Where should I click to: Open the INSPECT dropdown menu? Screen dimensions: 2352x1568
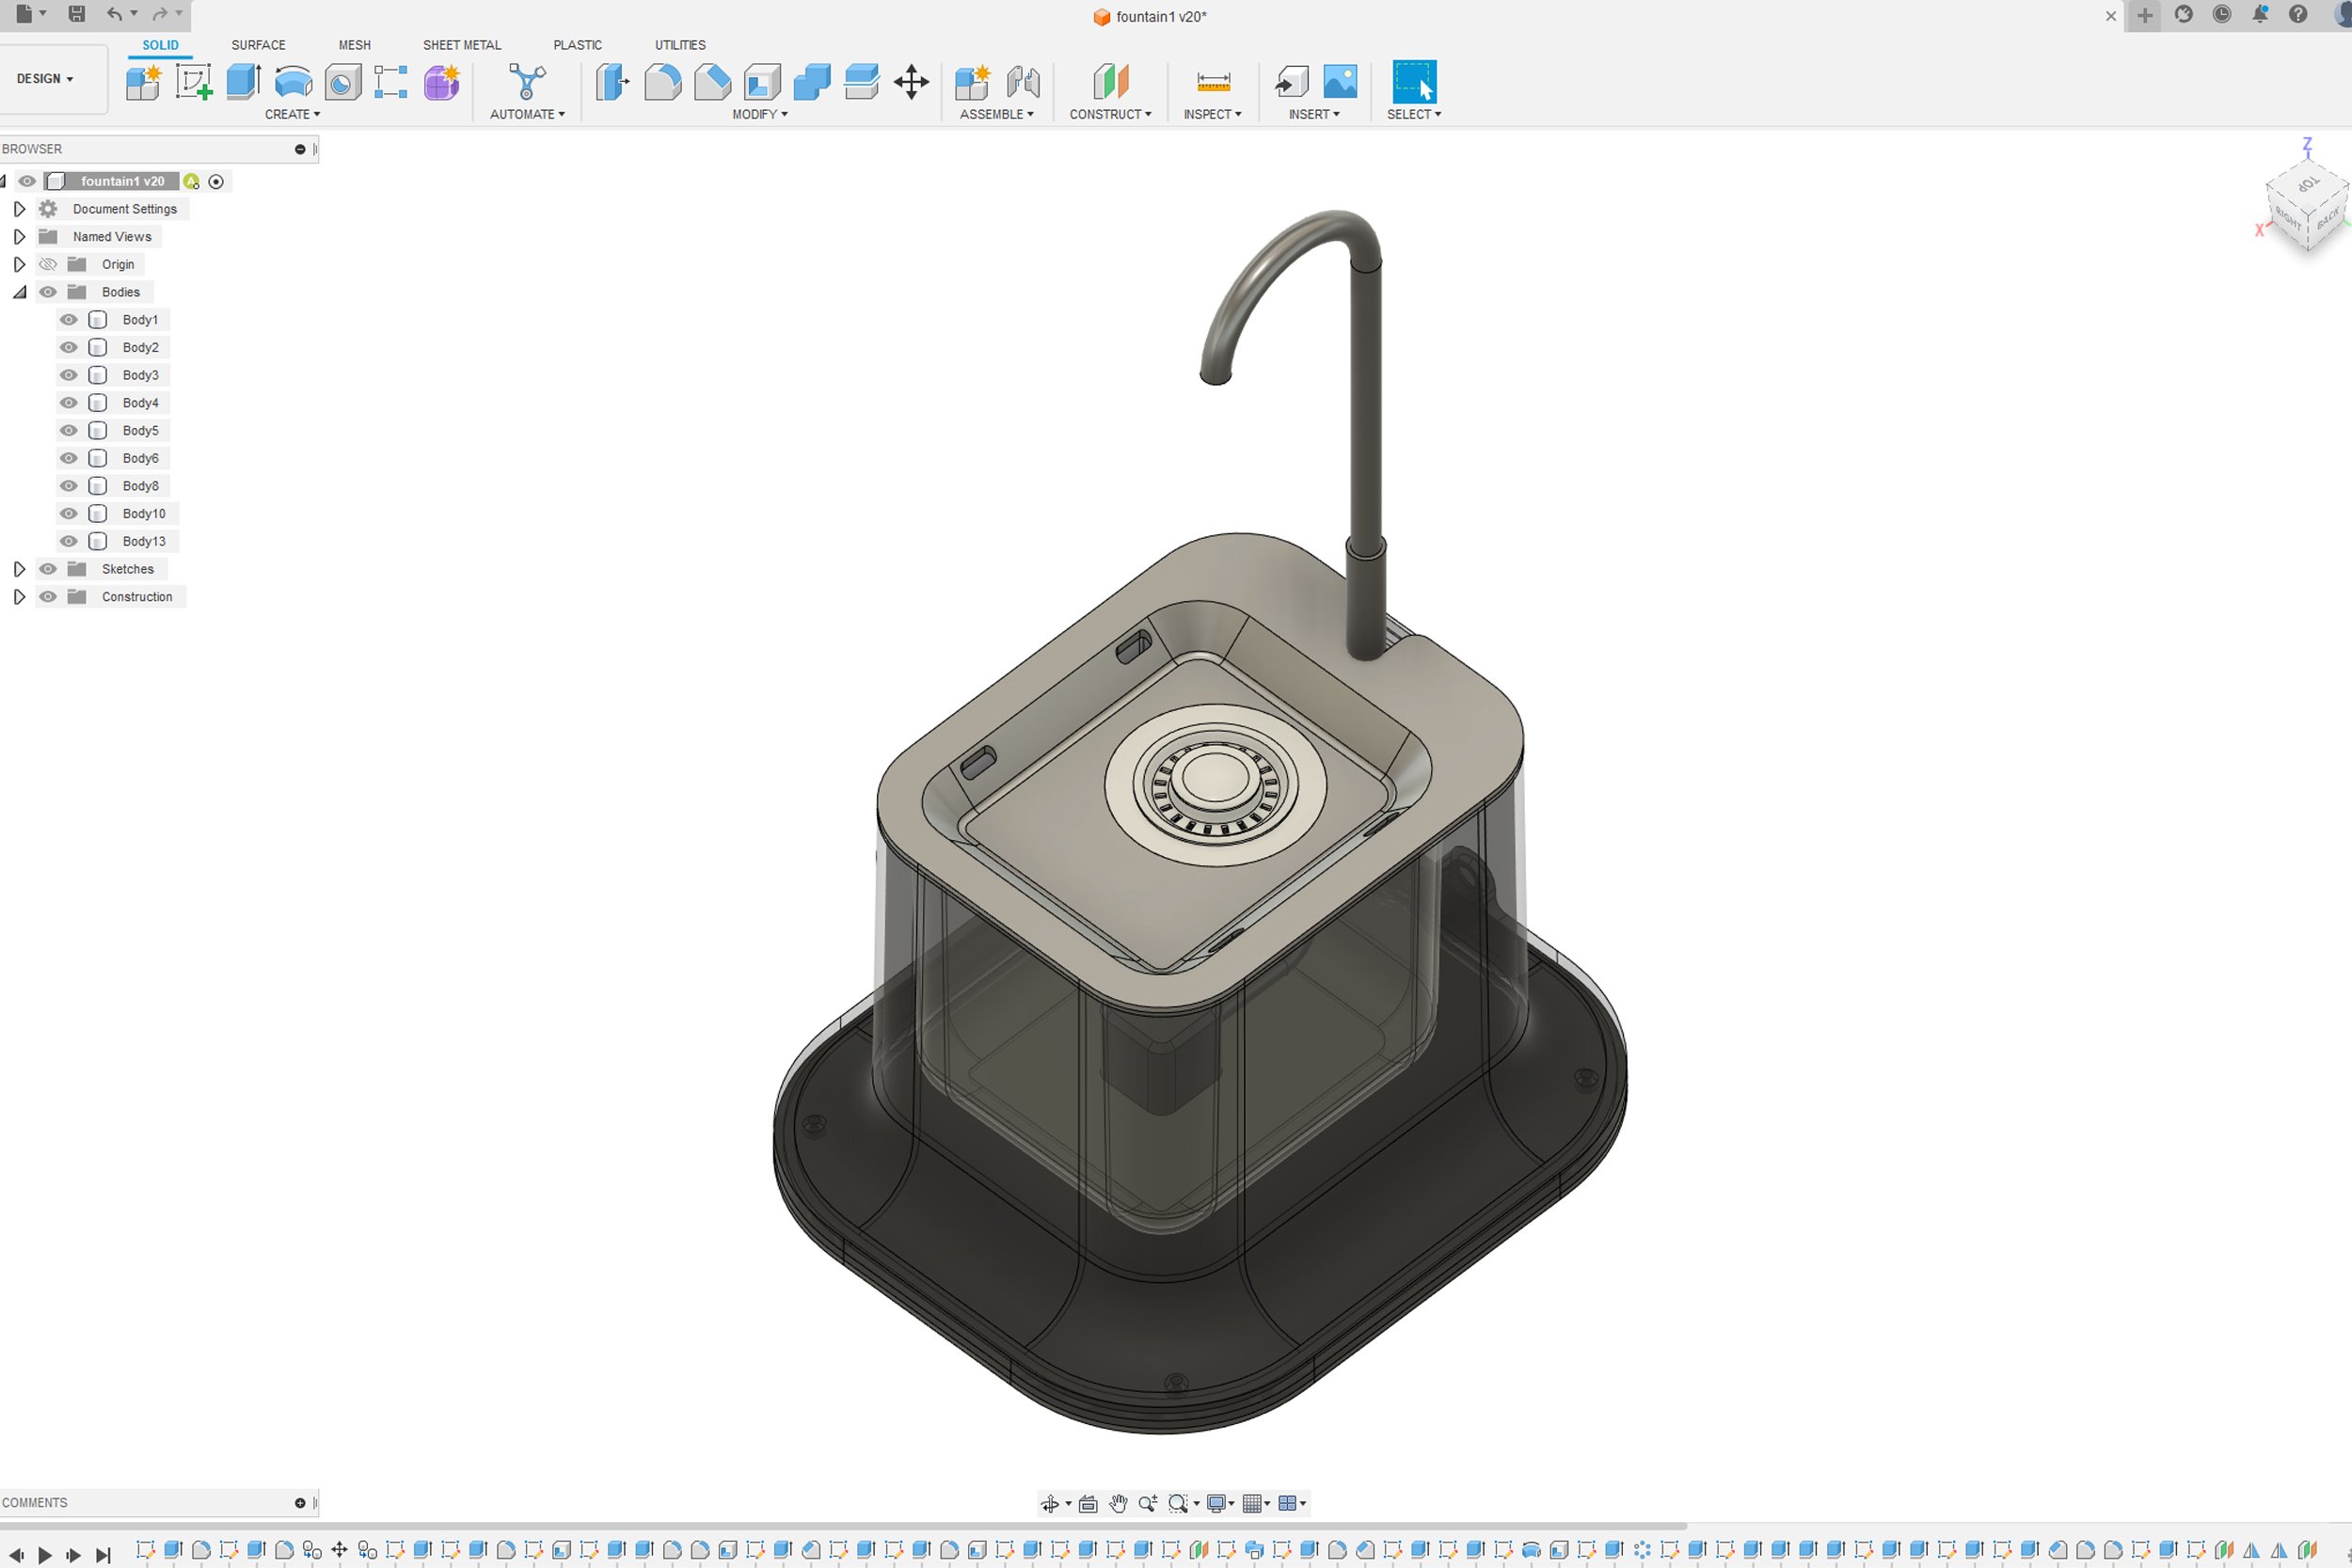[1212, 115]
